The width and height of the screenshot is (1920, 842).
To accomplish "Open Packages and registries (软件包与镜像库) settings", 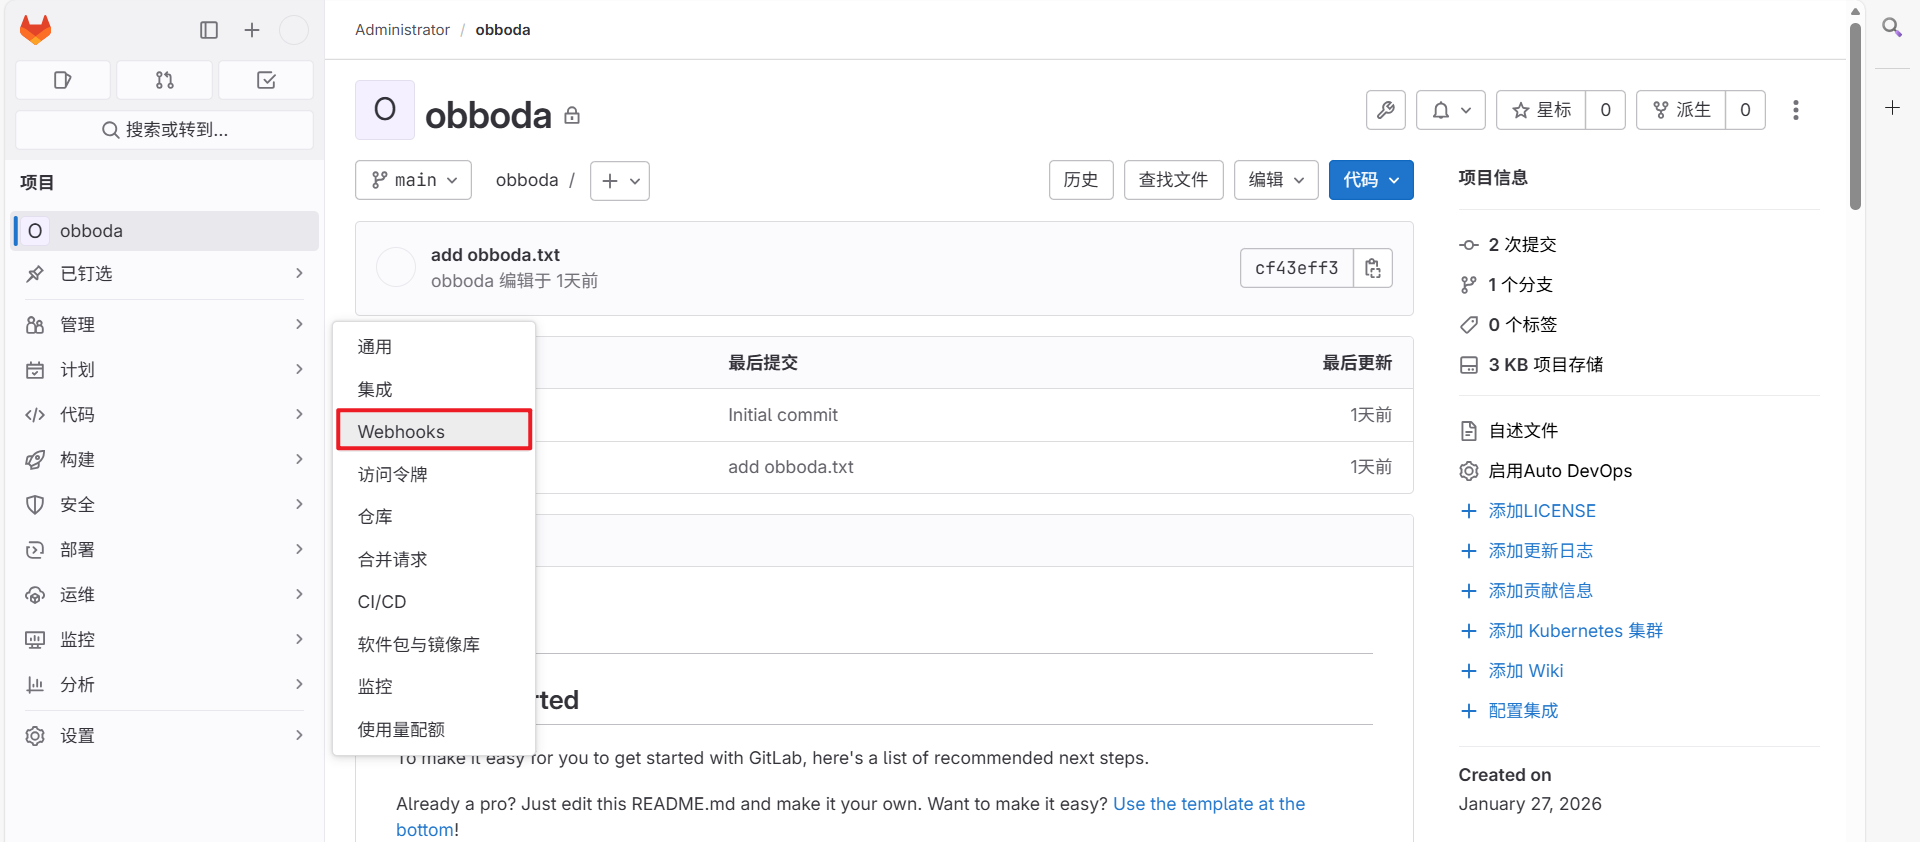I will click(434, 644).
